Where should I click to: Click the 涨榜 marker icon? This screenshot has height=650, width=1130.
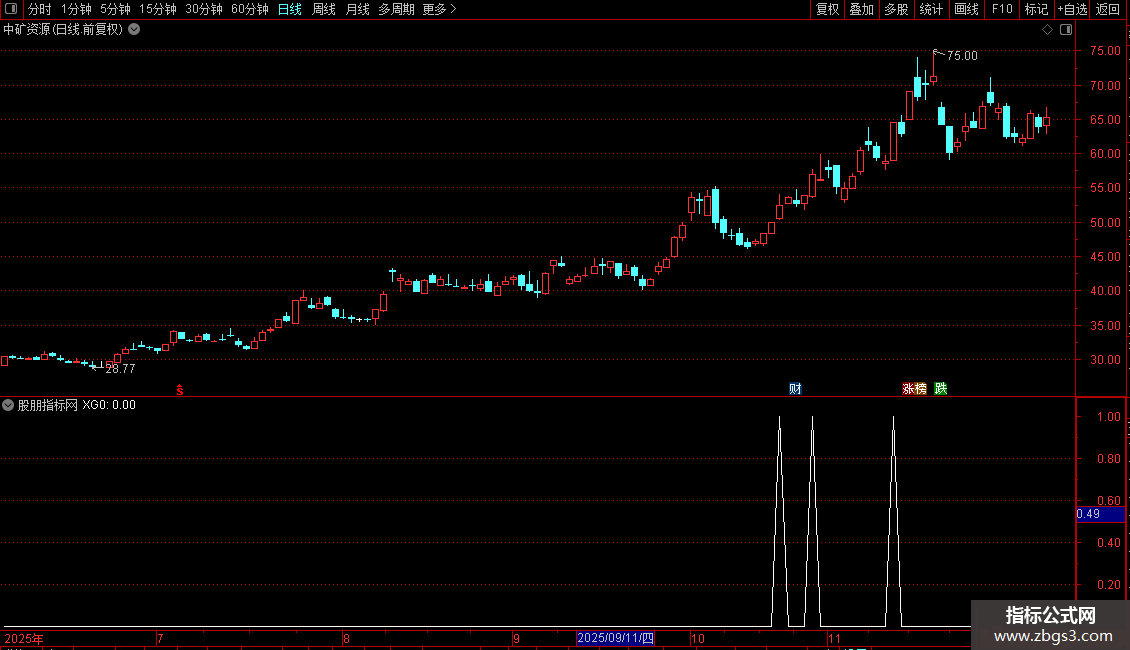(x=915, y=388)
